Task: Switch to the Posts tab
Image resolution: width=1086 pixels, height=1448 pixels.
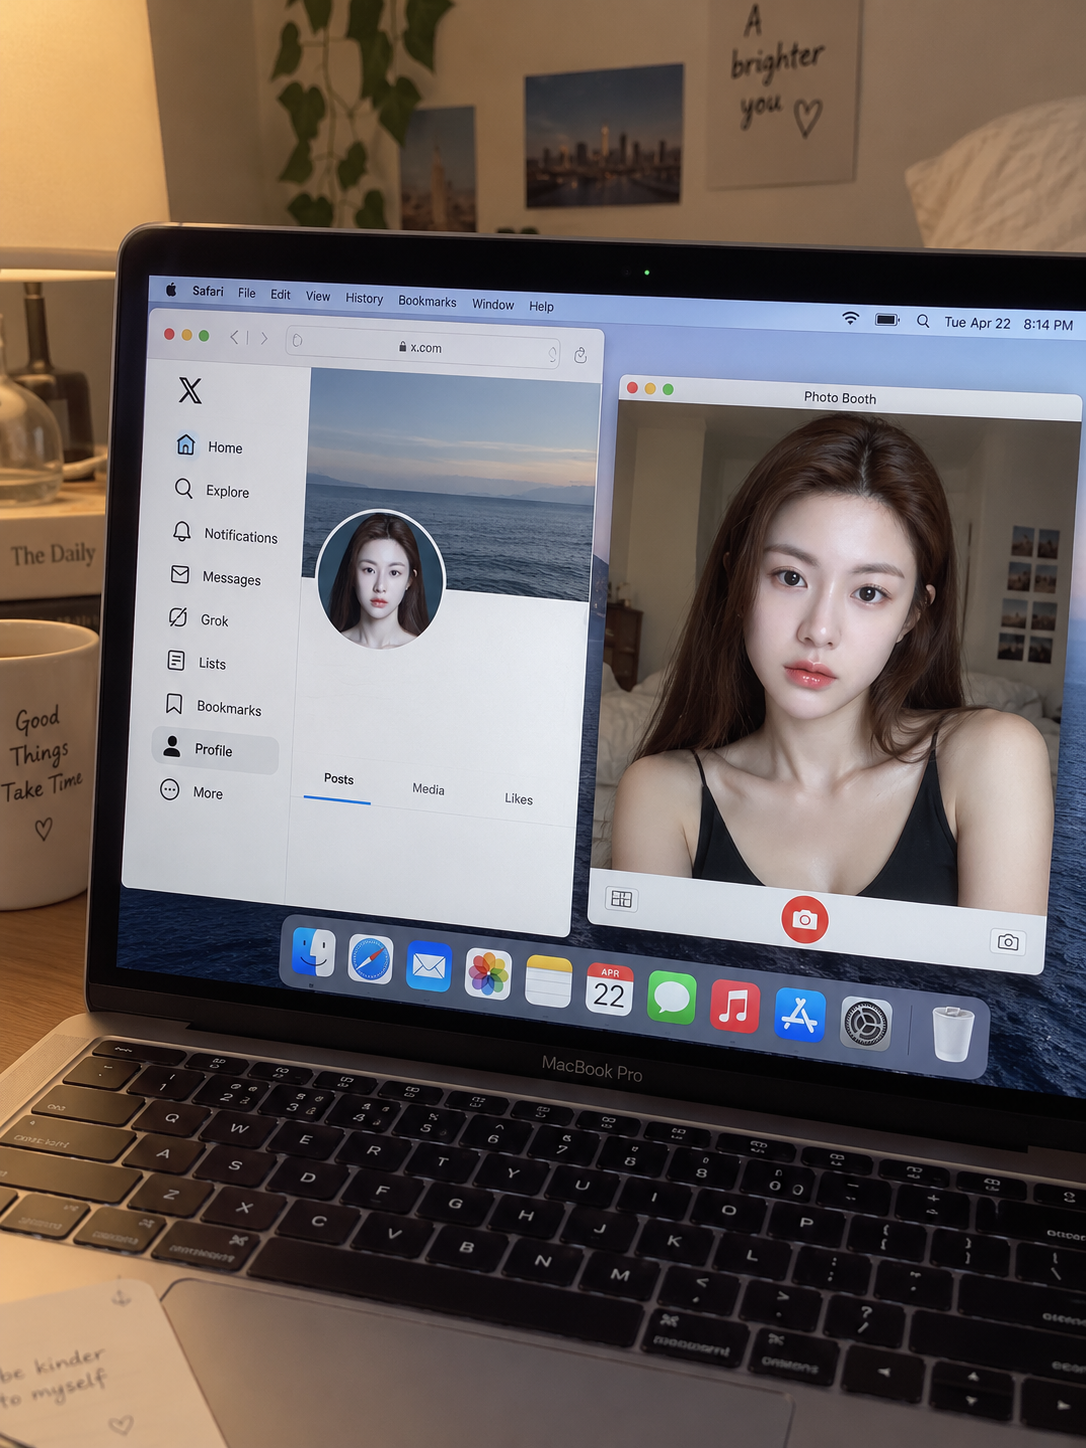Action: tap(338, 779)
